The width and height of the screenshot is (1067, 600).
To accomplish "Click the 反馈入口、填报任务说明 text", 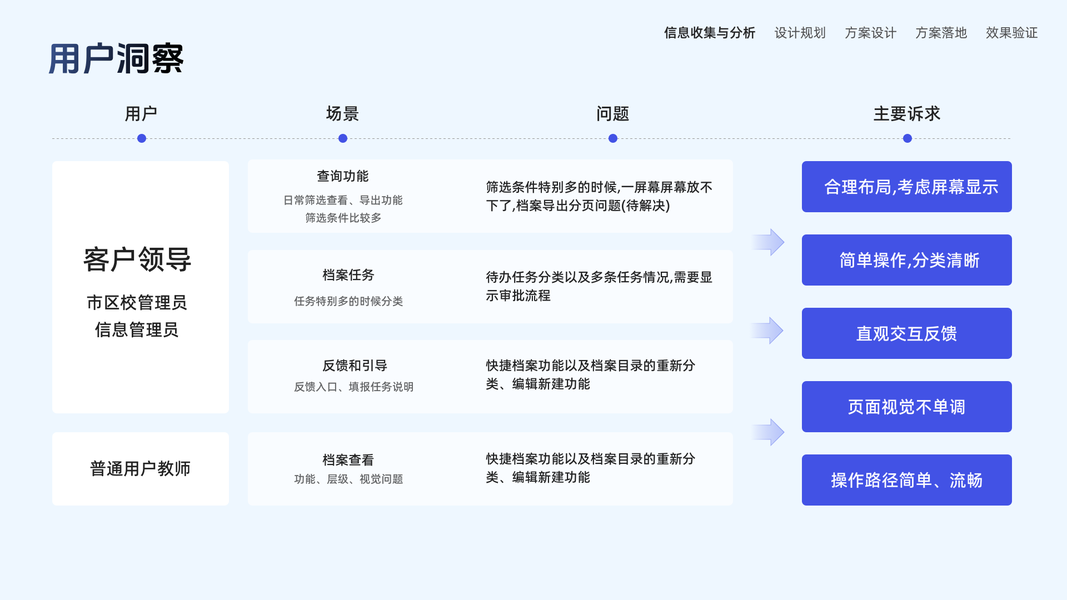I will click(x=354, y=386).
